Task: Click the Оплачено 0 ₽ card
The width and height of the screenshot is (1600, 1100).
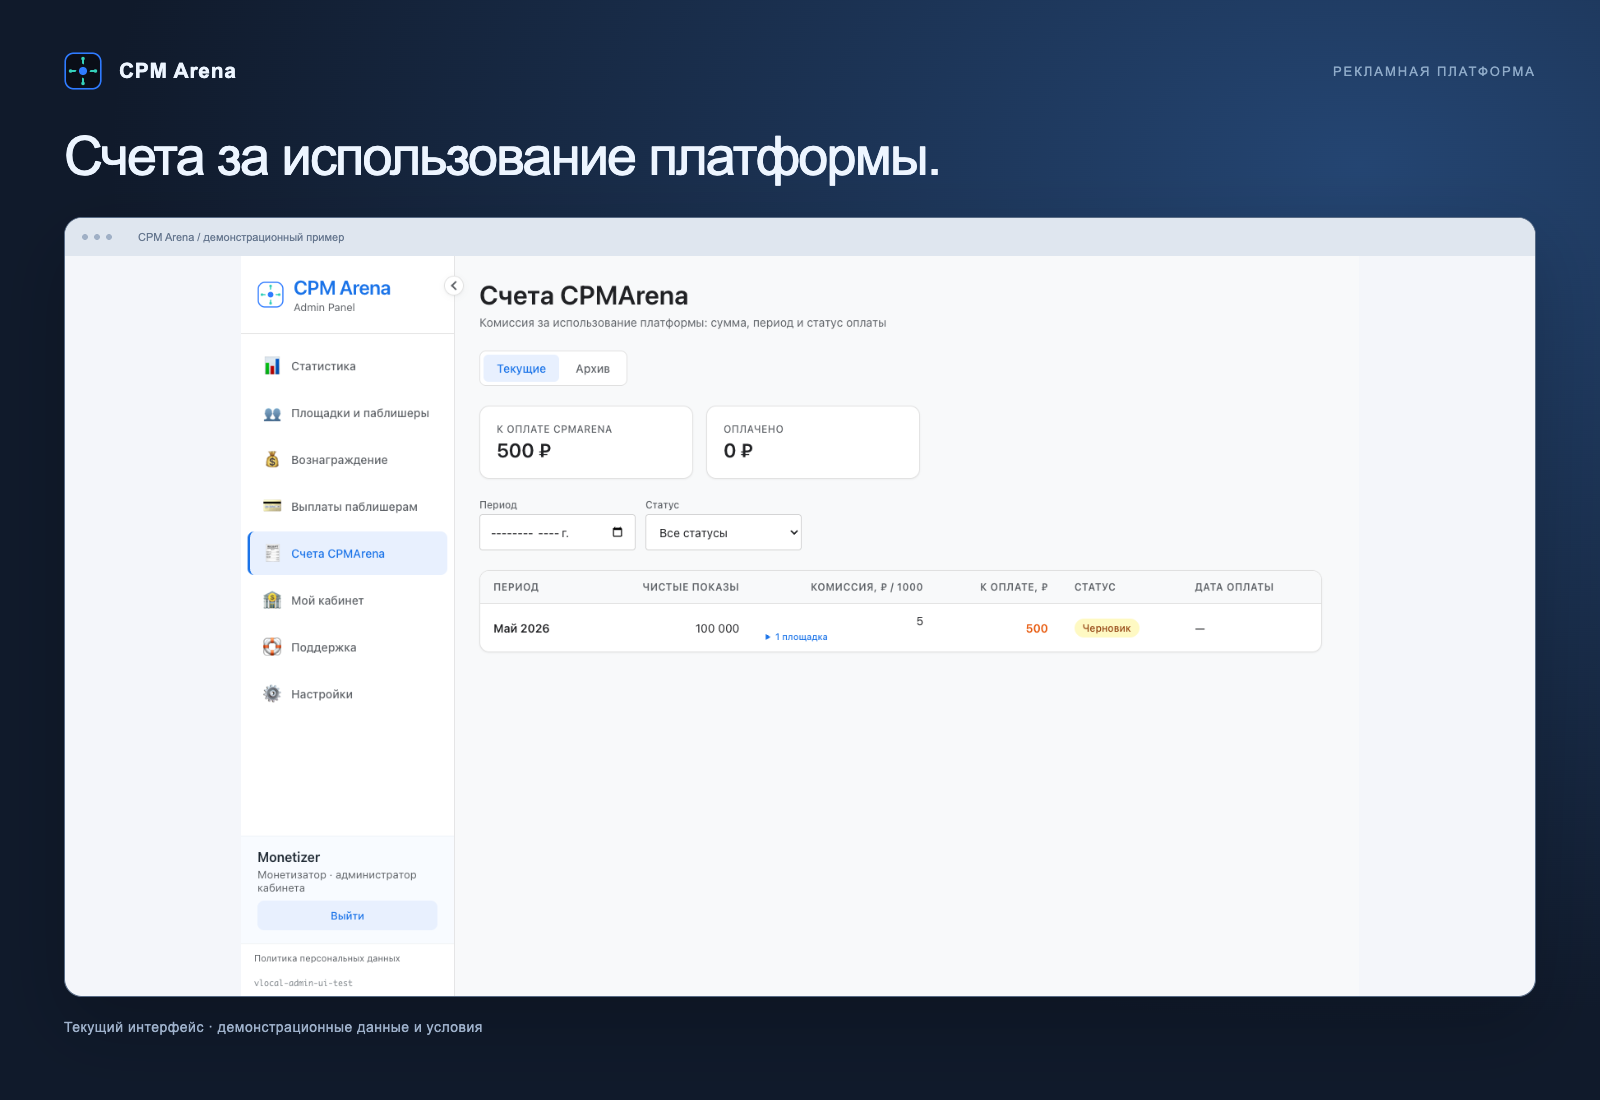Action: coord(813,442)
